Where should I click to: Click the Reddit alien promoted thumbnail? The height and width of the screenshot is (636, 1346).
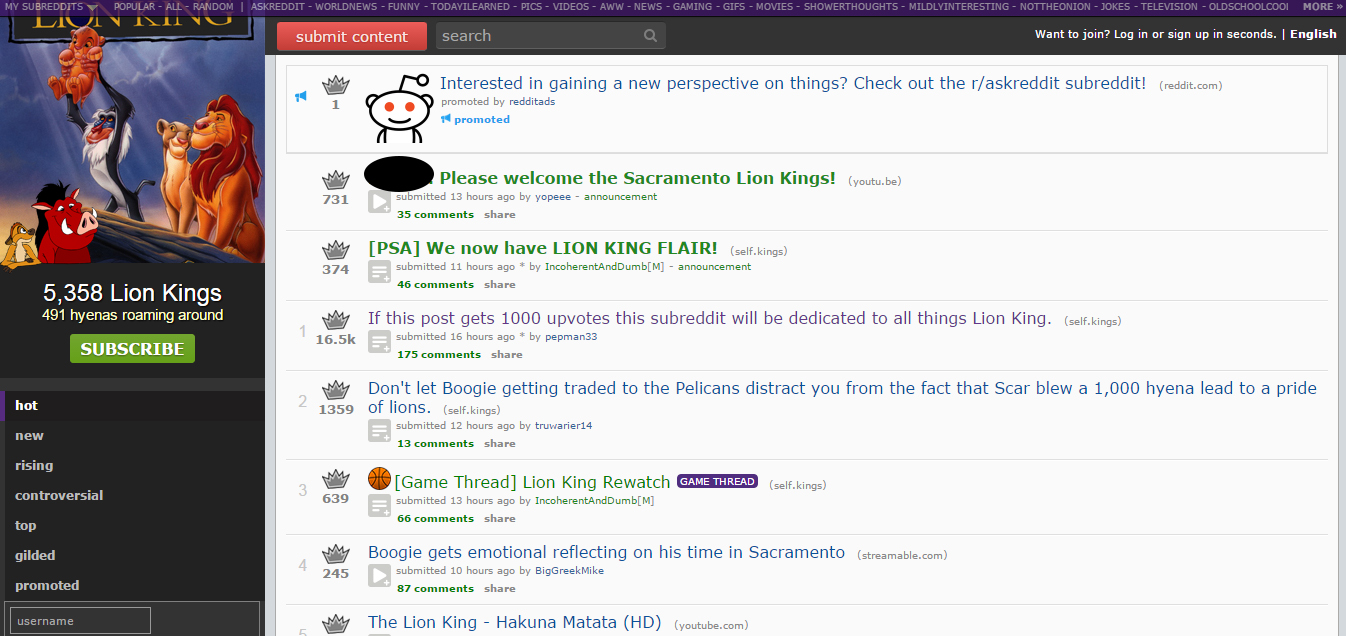397,107
